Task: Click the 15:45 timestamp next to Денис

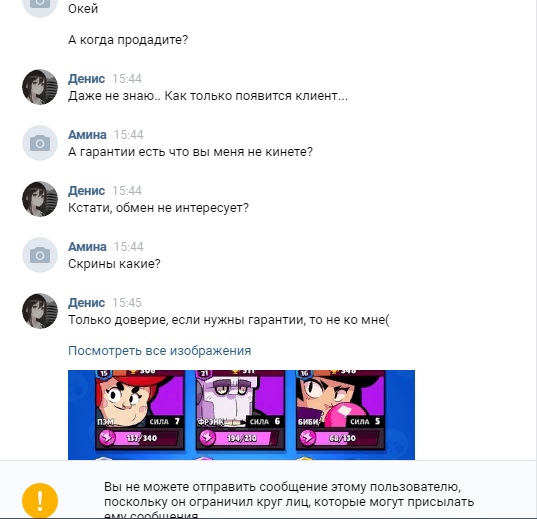Action: 127,303
